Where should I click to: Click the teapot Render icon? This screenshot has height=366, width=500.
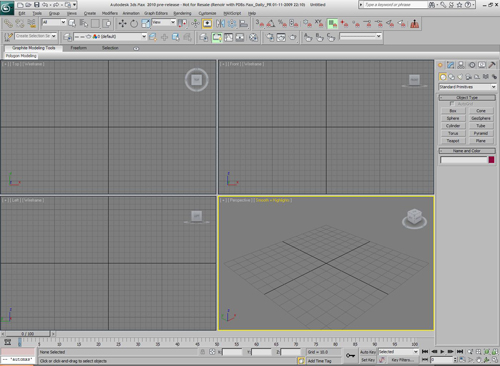point(293,37)
